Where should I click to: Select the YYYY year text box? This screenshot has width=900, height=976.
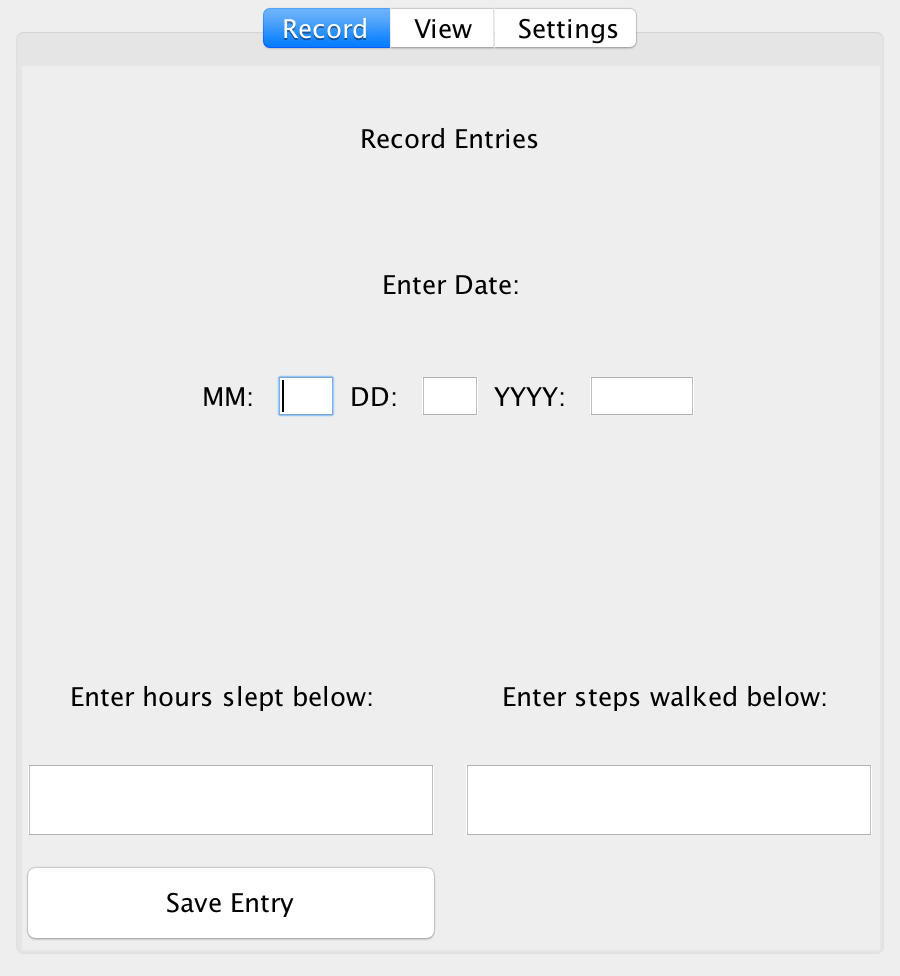(642, 396)
